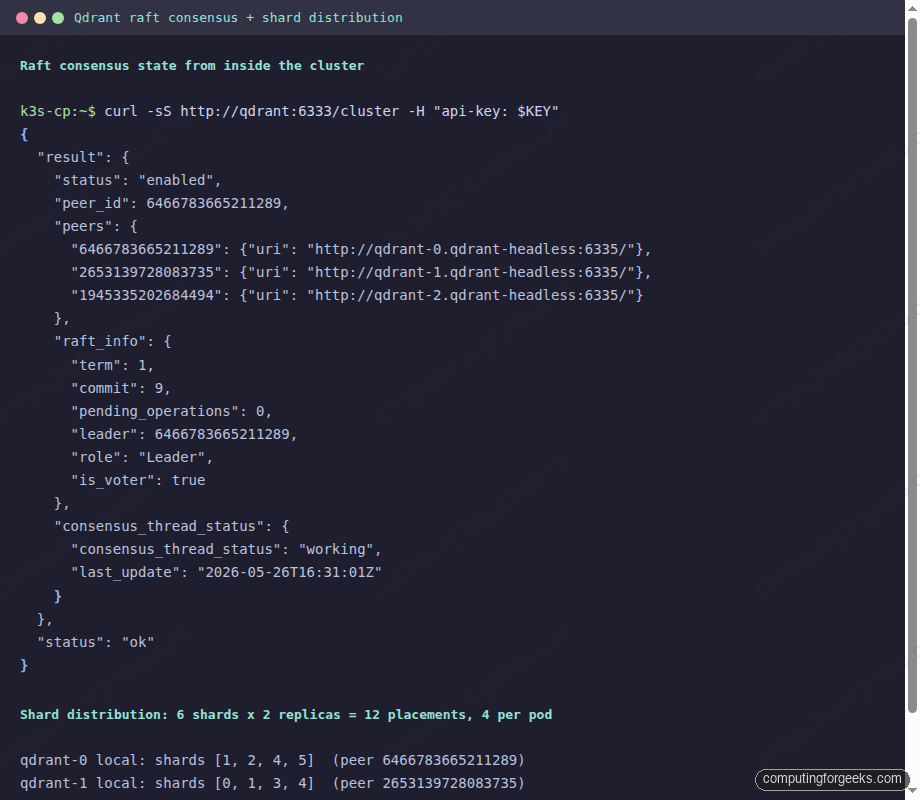Click the '"consensus_thread_status": {' opening line
This screenshot has width=920, height=800.
coord(171,526)
